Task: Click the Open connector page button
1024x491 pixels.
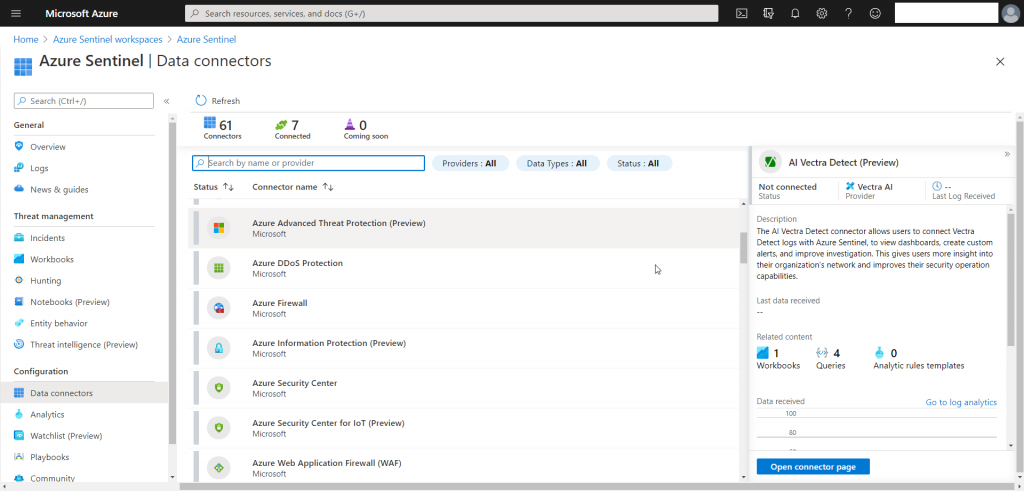Action: [x=813, y=467]
